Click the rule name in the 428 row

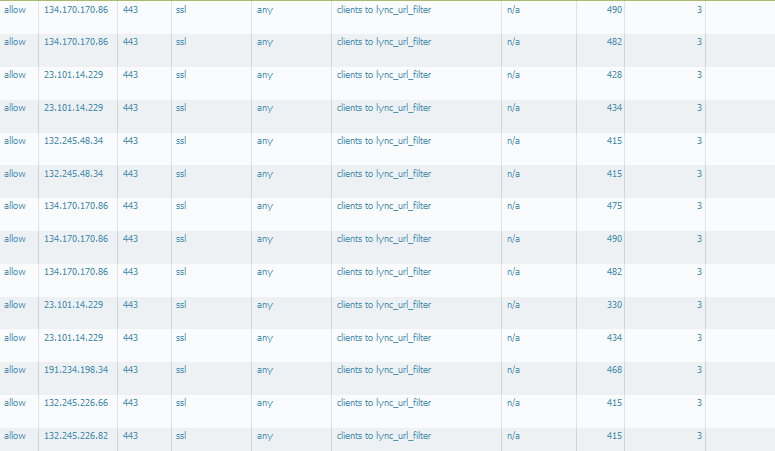tap(384, 75)
